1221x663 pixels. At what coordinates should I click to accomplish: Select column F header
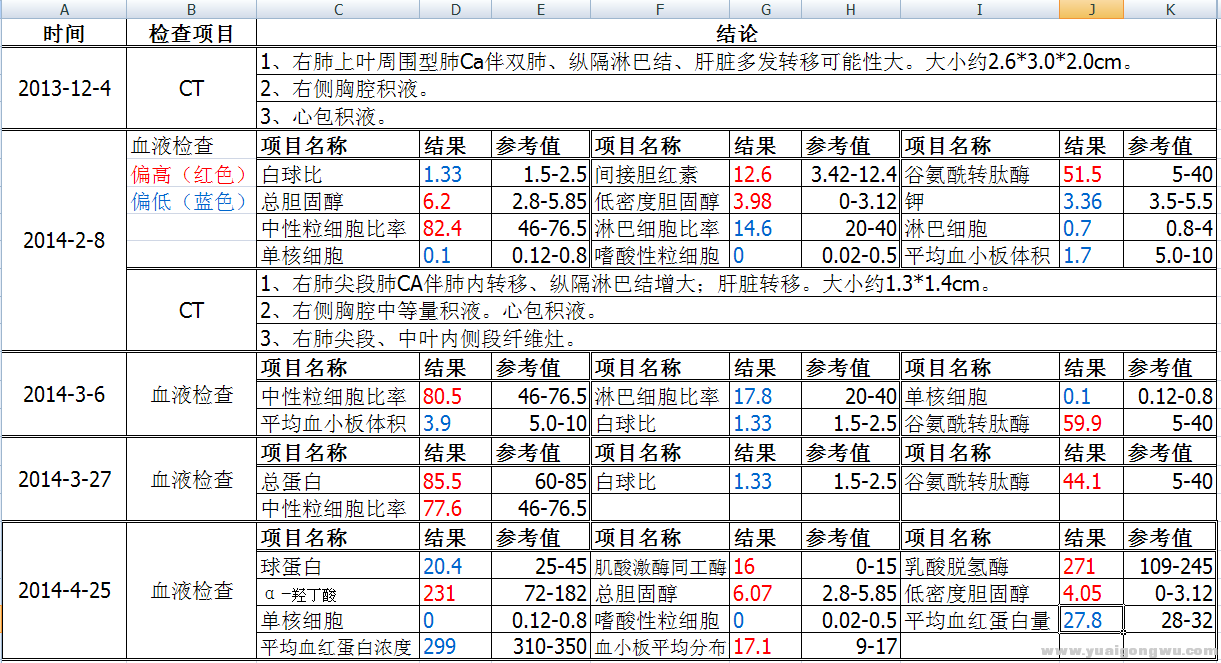click(x=660, y=9)
